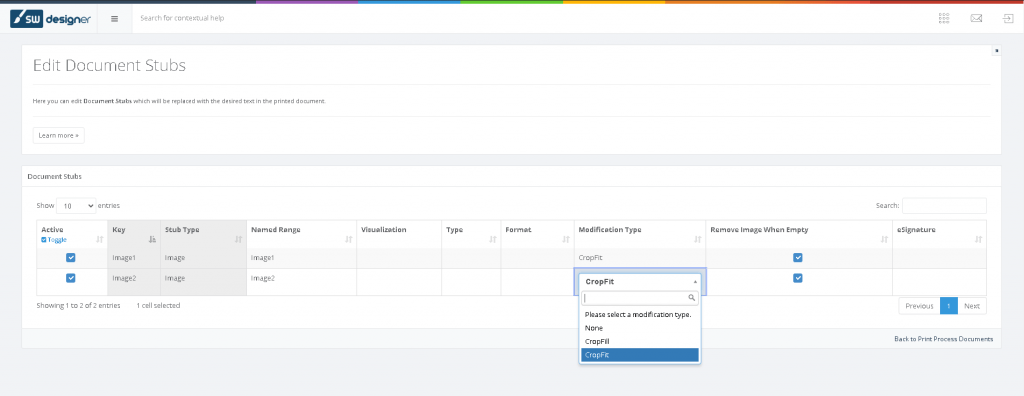Screen dimensions: 1024x396
Task: Click Stub Type cell of Image1 row
Action: point(203,258)
